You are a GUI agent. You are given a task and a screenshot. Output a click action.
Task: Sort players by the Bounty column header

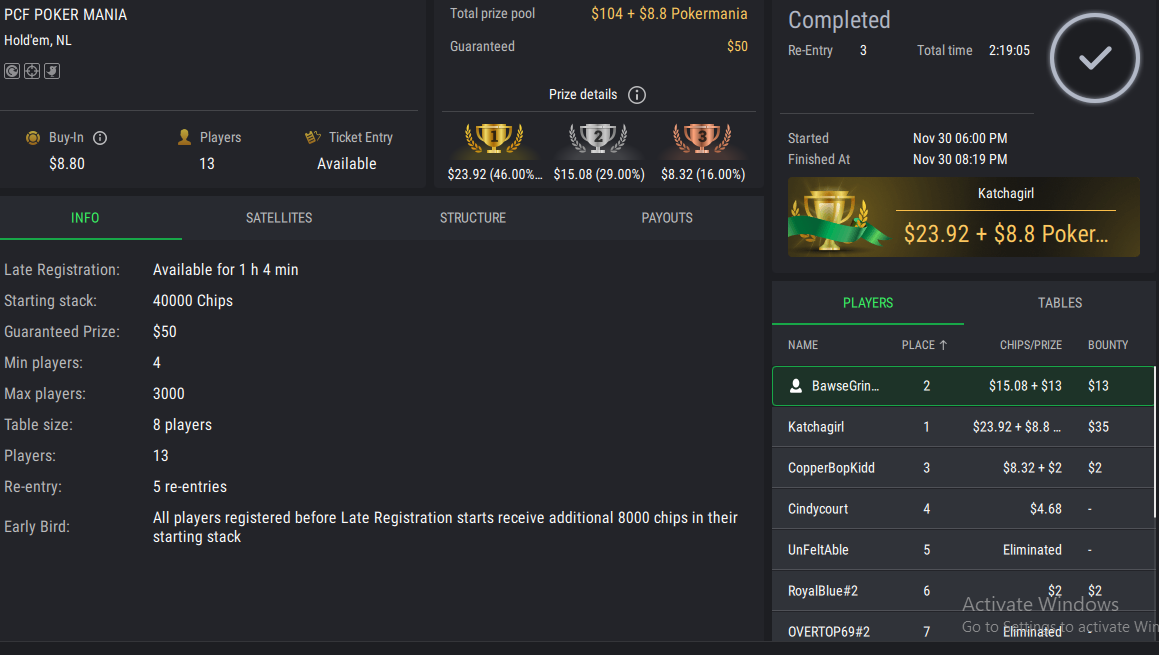(1108, 345)
